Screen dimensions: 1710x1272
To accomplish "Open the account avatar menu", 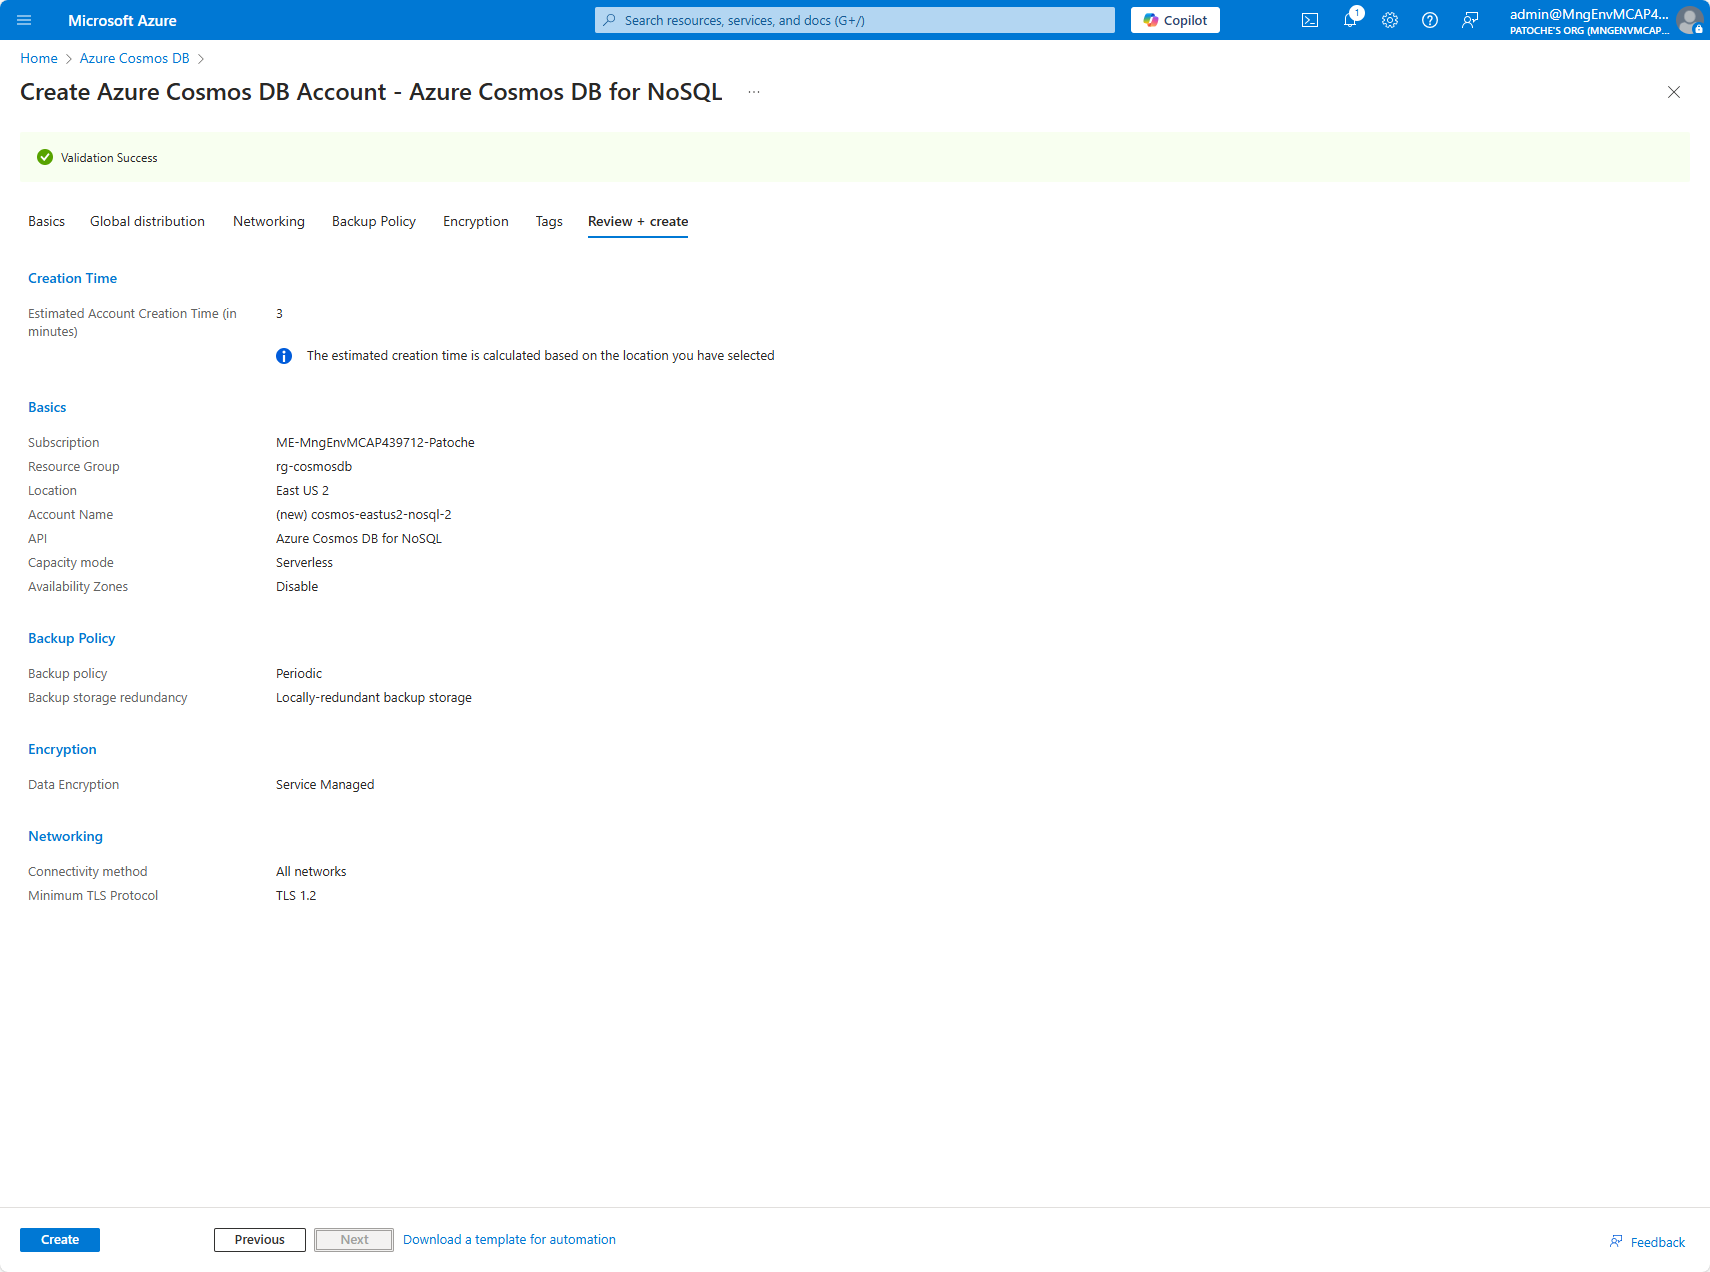I will (x=1690, y=20).
